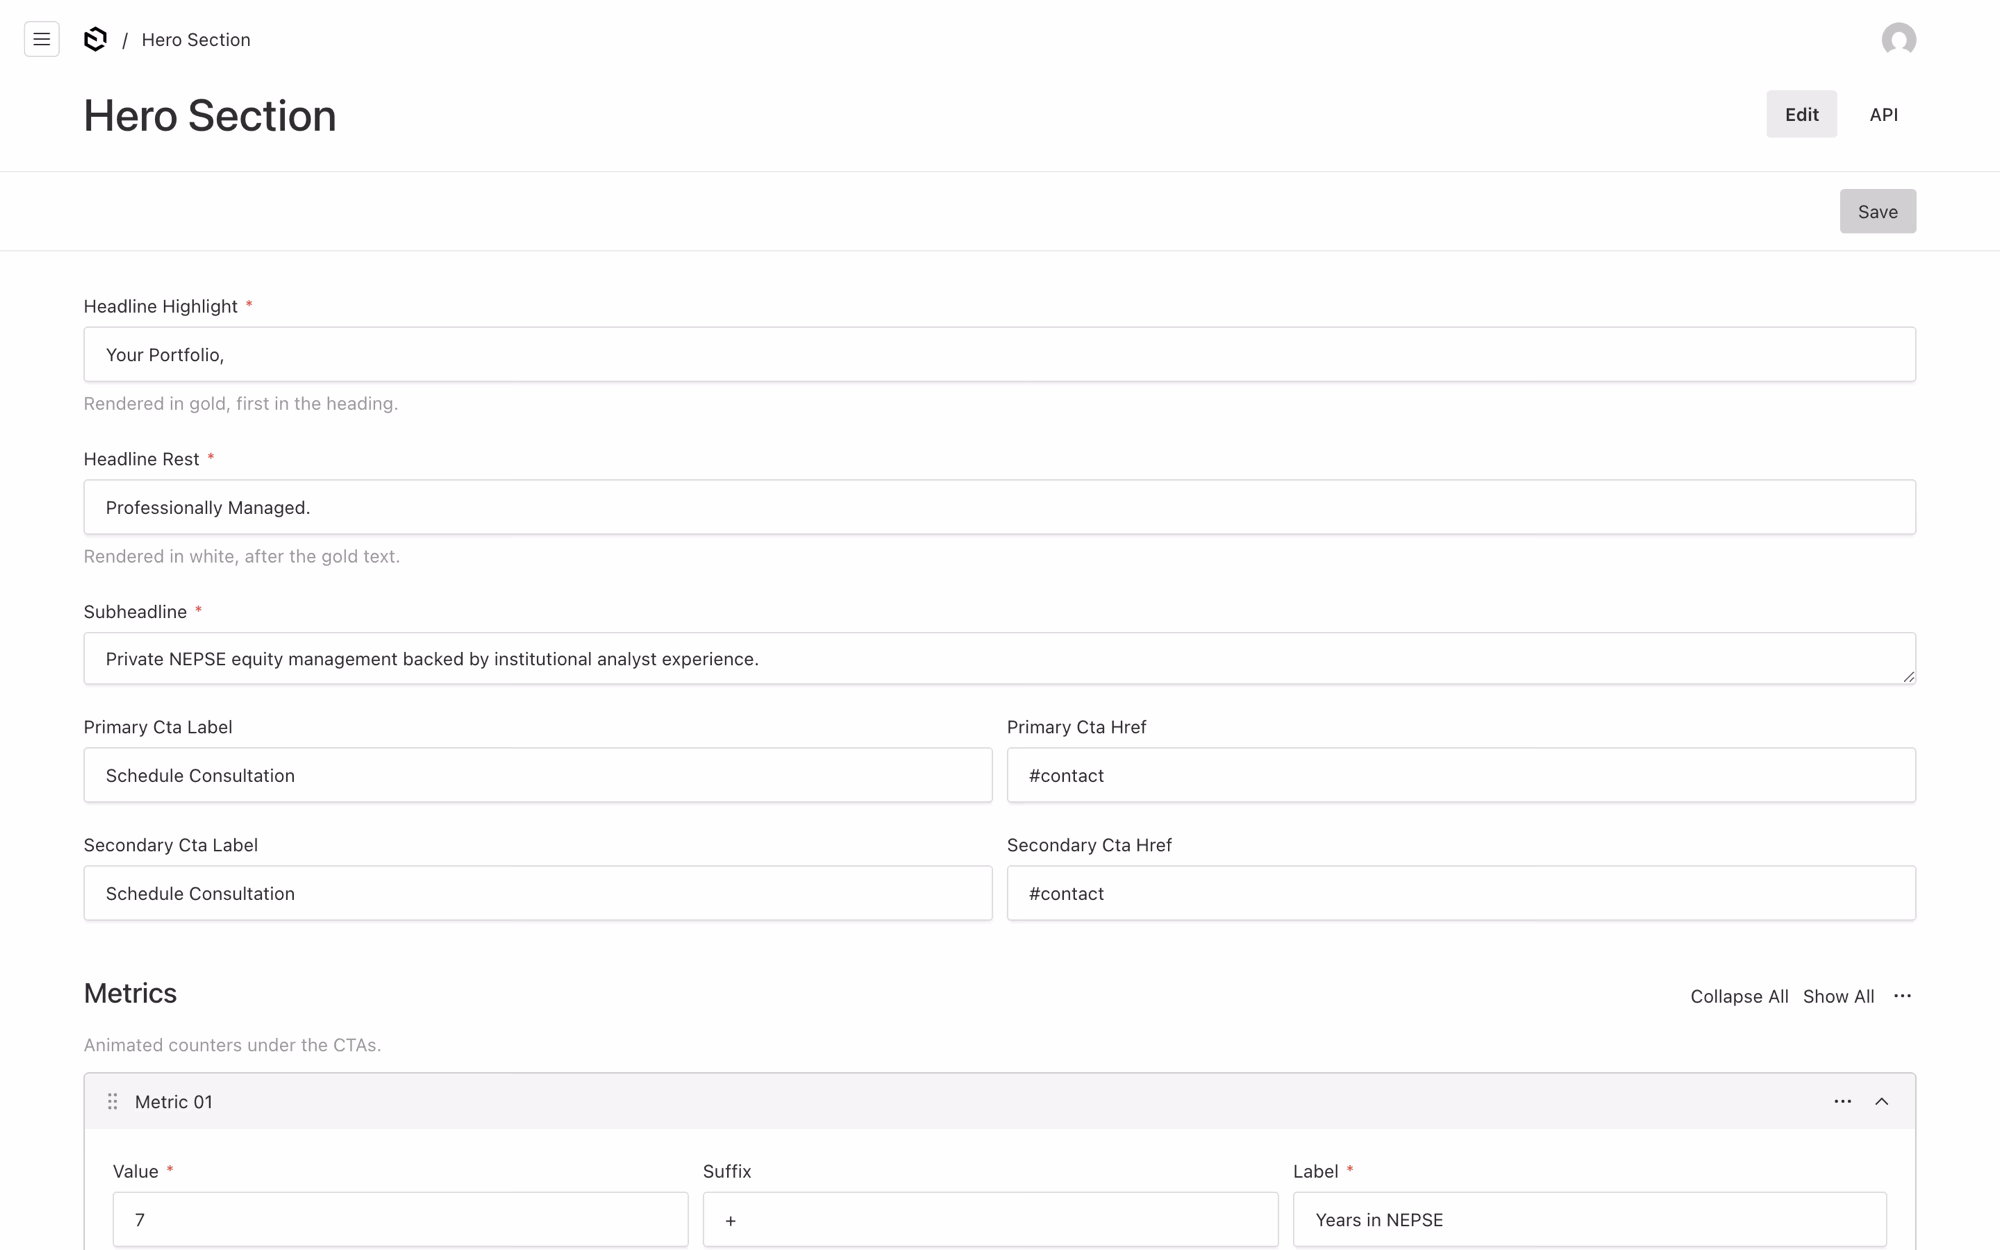Focus the Headline Highlight input
The width and height of the screenshot is (2000, 1250).
(999, 354)
